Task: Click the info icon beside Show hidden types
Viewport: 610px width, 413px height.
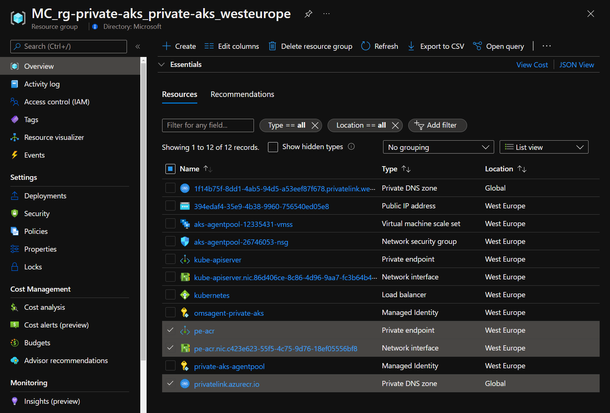Action: tap(351, 147)
